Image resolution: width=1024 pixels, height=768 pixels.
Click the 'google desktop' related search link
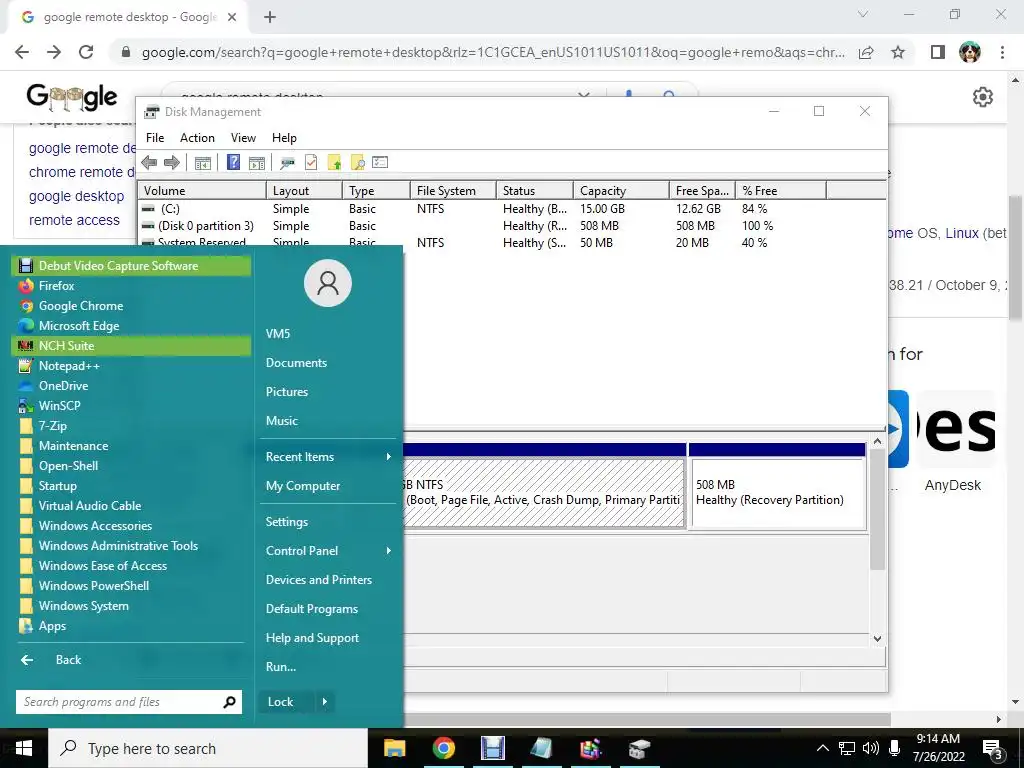pyautogui.click(x=76, y=196)
